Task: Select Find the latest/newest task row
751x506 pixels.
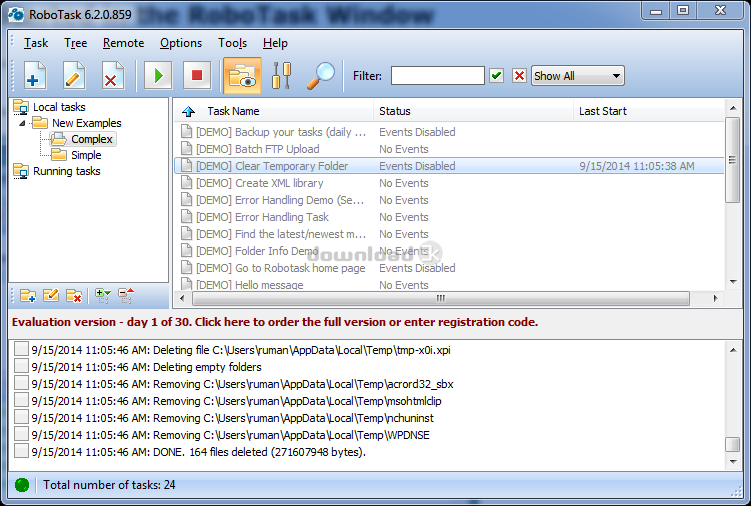Action: 449,234
